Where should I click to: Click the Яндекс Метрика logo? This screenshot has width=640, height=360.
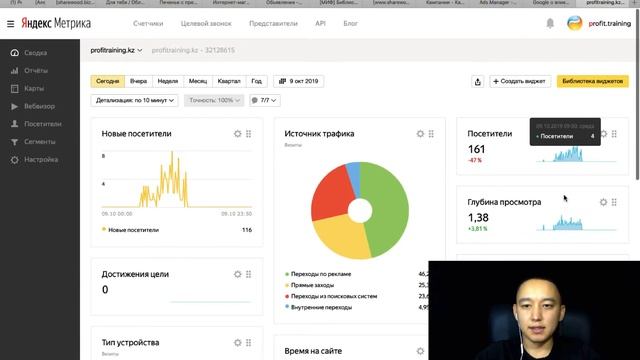56,23
